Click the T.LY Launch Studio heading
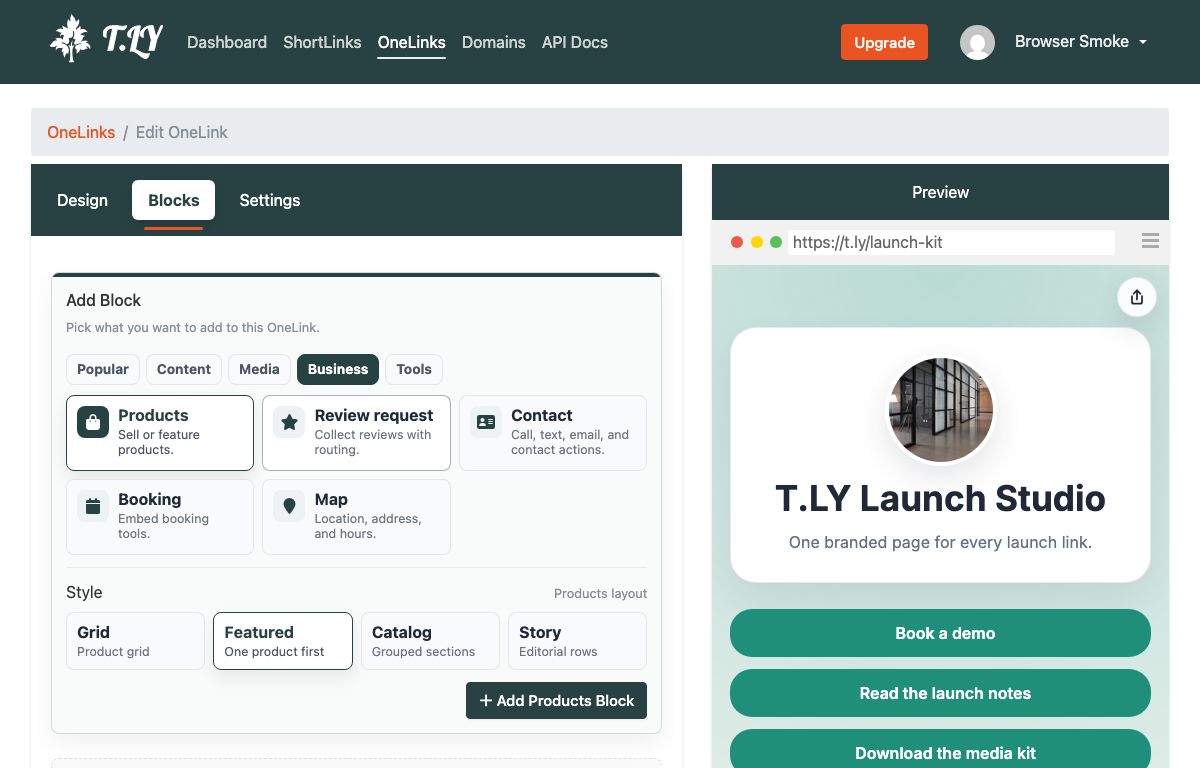 click(x=940, y=498)
